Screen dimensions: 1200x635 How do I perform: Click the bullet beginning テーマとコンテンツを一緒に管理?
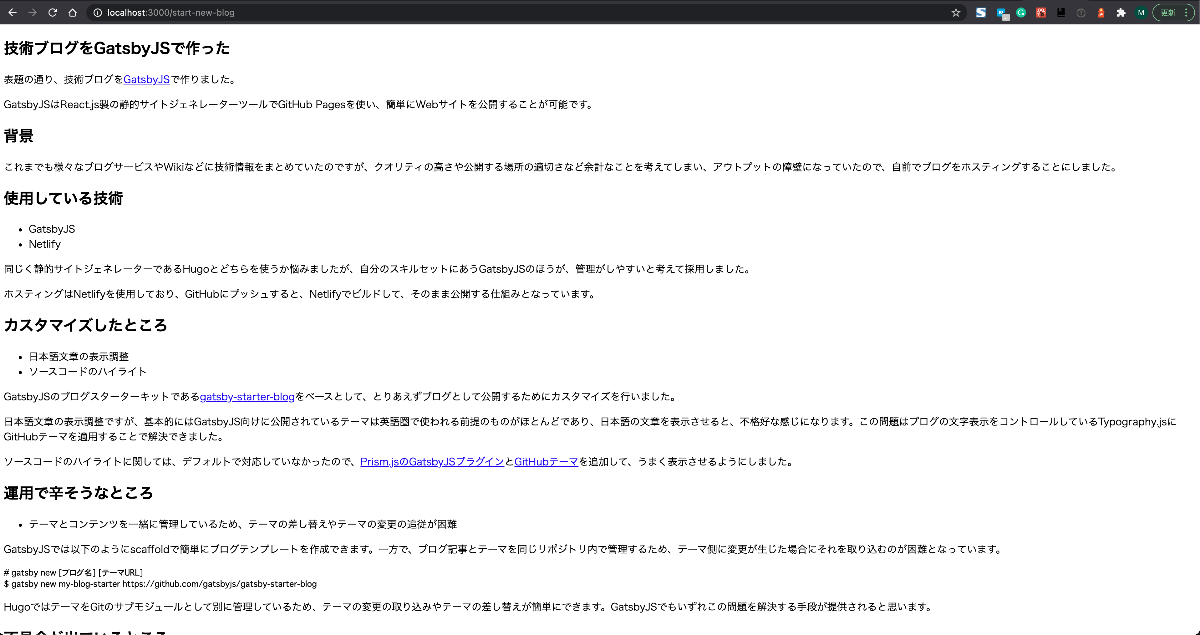coord(243,524)
